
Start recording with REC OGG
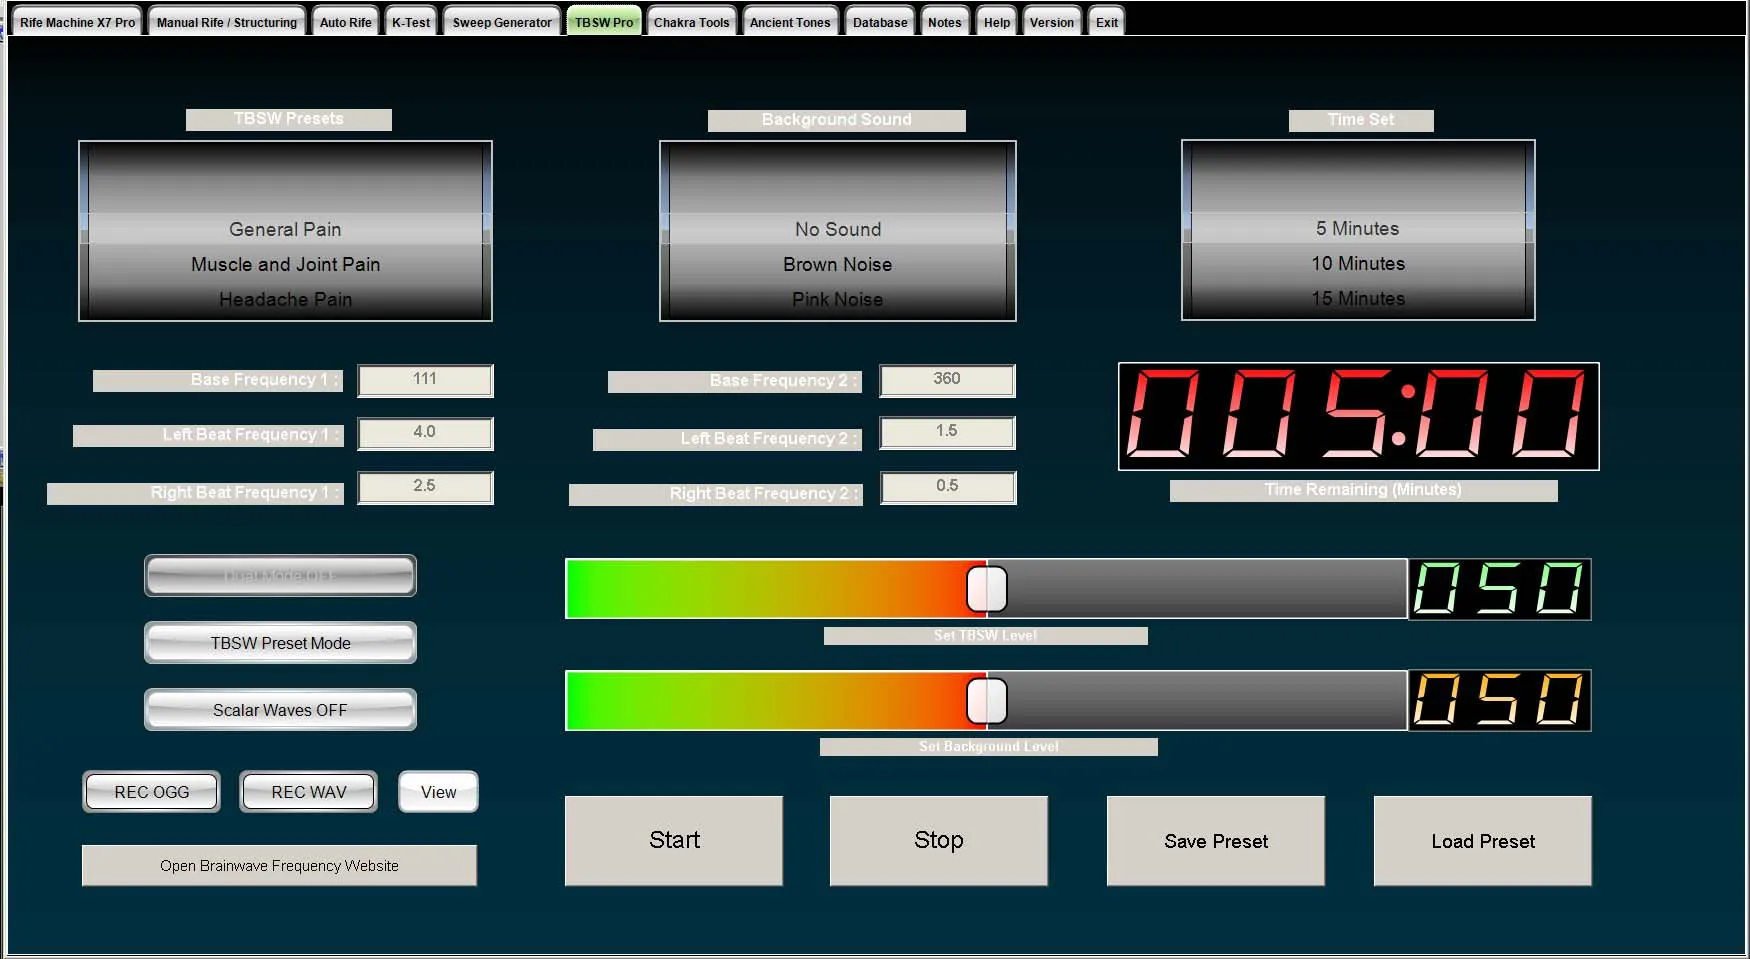pos(151,792)
